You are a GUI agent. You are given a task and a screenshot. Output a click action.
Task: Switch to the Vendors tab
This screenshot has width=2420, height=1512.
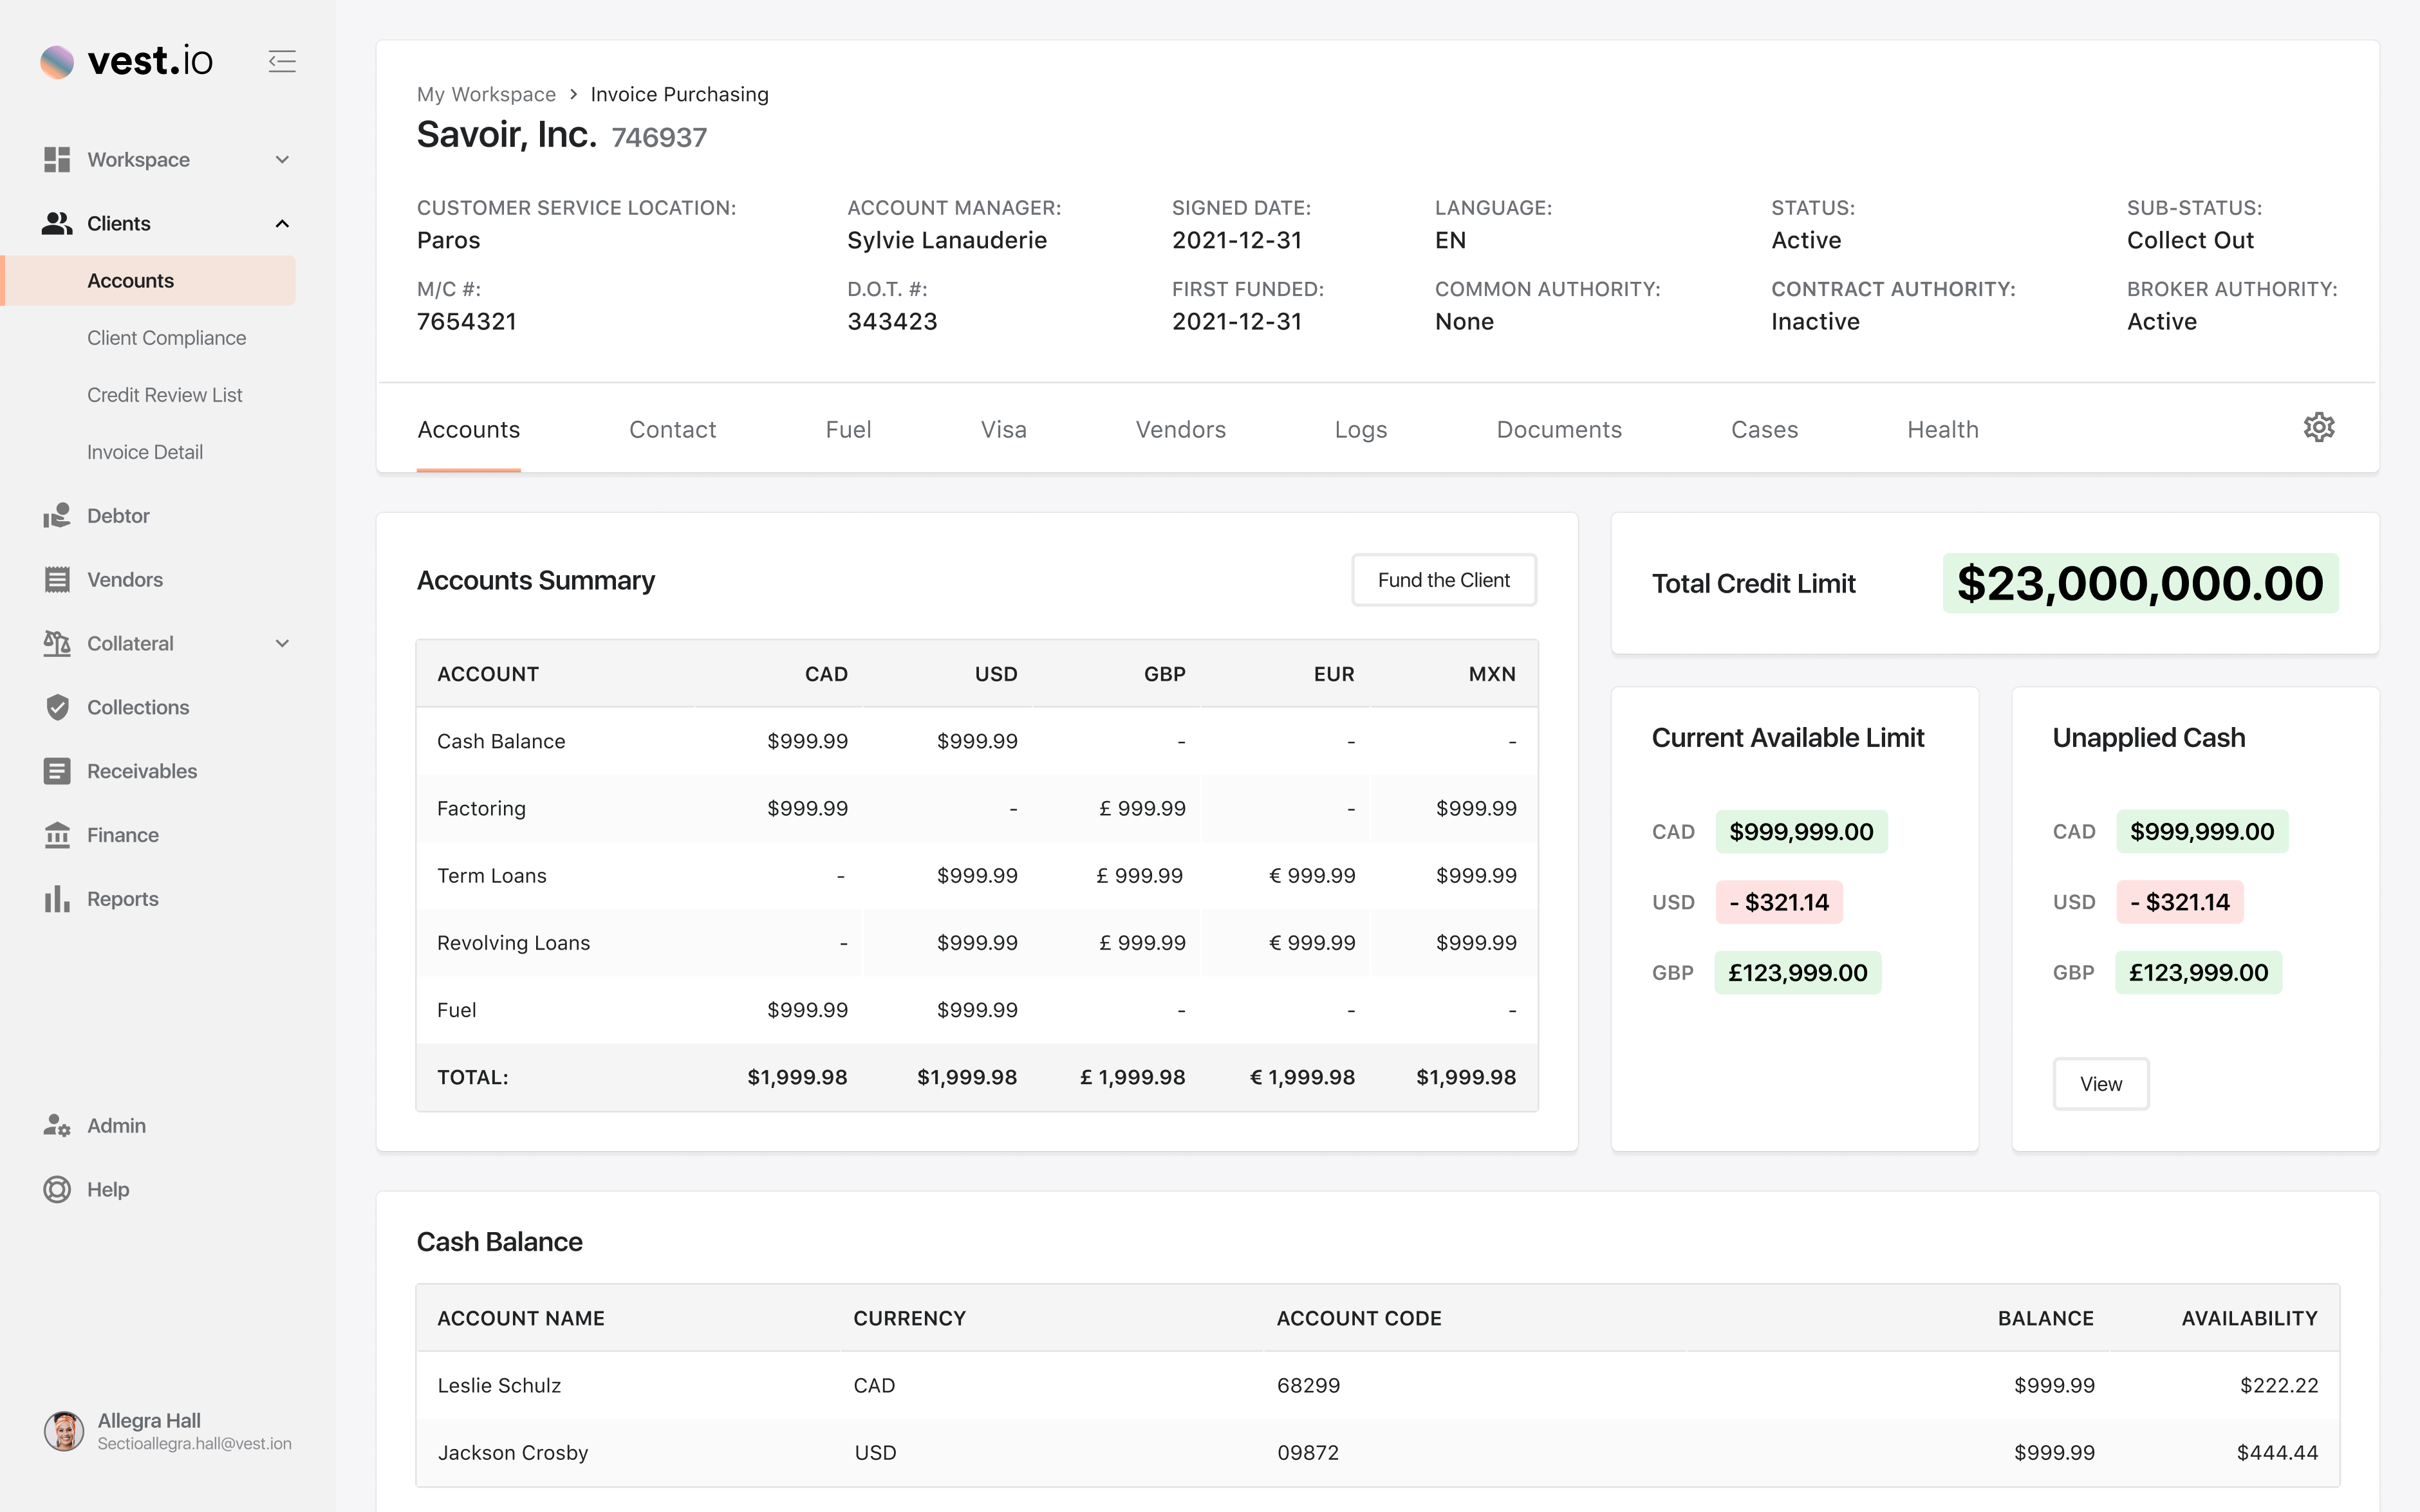pyautogui.click(x=1180, y=430)
